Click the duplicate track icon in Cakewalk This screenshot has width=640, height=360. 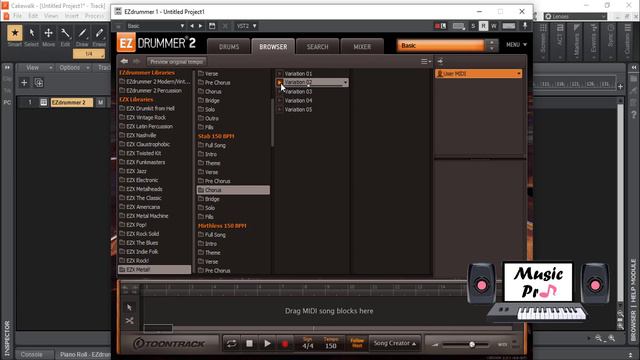click(x=39, y=83)
